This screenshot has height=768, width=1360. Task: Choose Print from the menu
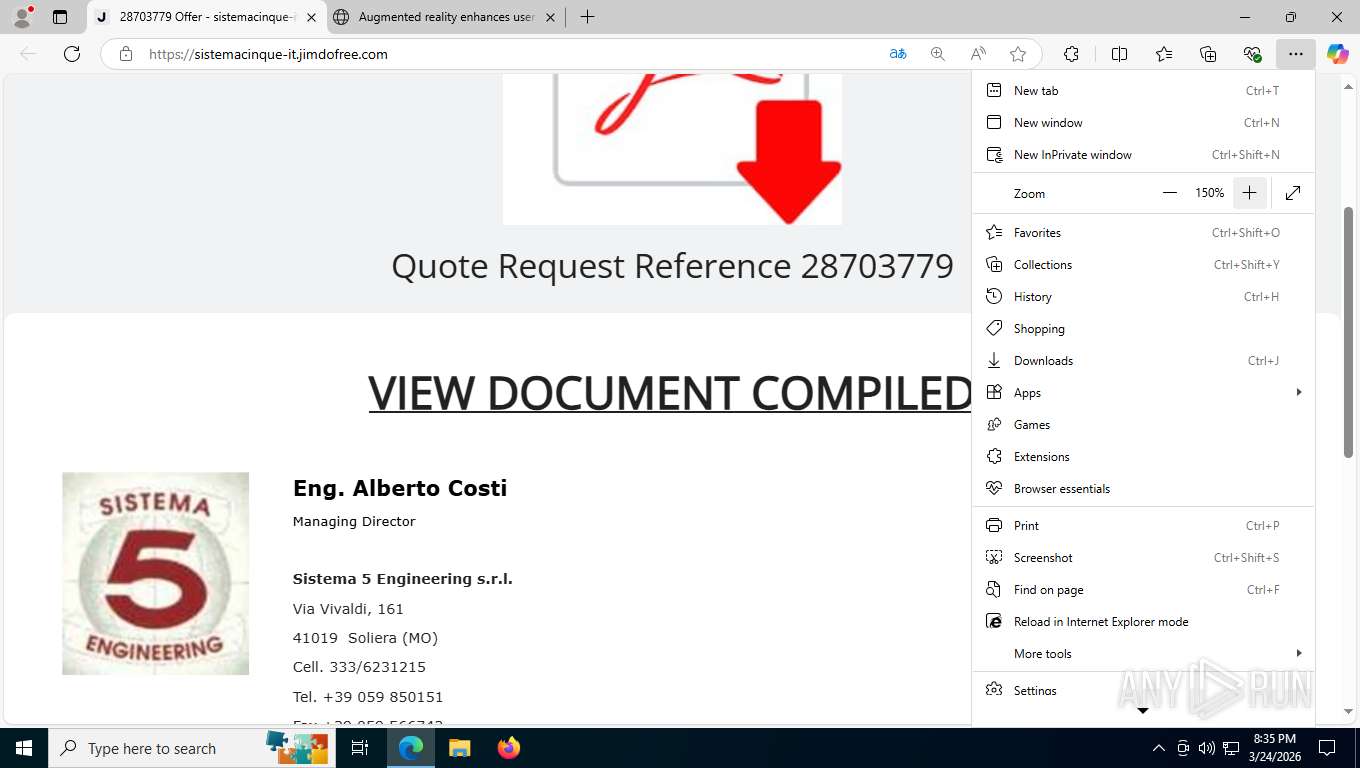(1143, 525)
